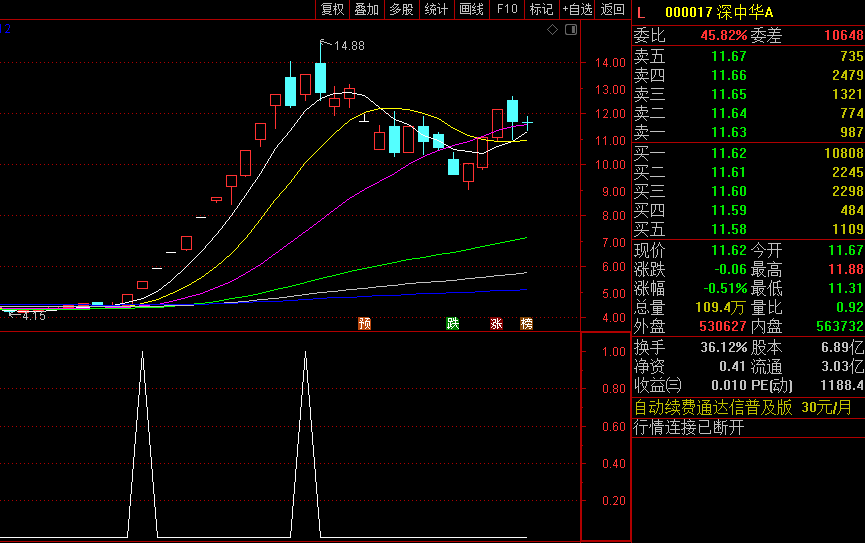Click the green 跌 marker icon
Screen dimensions: 865x543
click(453, 324)
